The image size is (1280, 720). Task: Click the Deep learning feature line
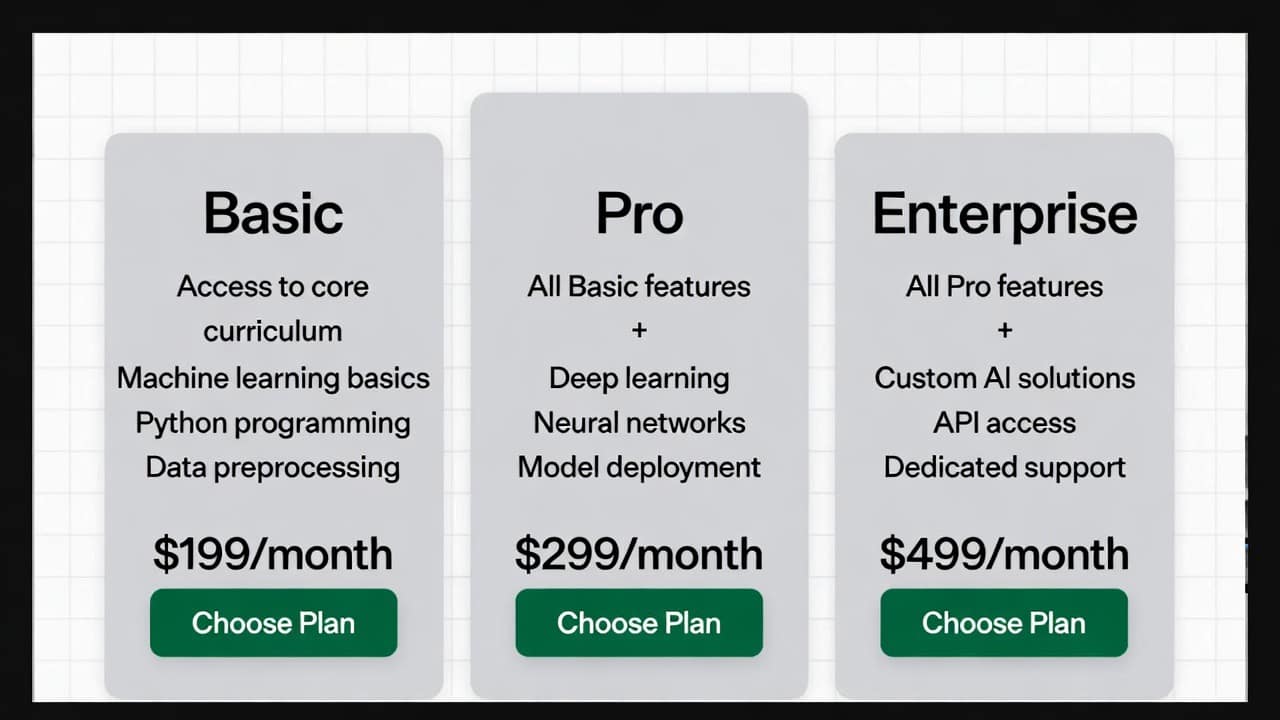(639, 378)
